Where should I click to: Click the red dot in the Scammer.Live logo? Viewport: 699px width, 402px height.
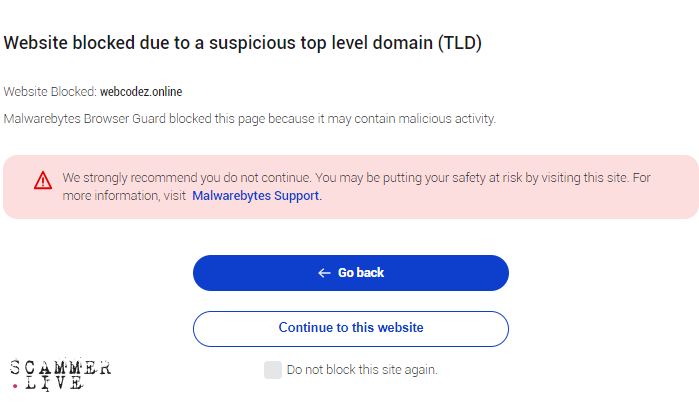pos(15,385)
